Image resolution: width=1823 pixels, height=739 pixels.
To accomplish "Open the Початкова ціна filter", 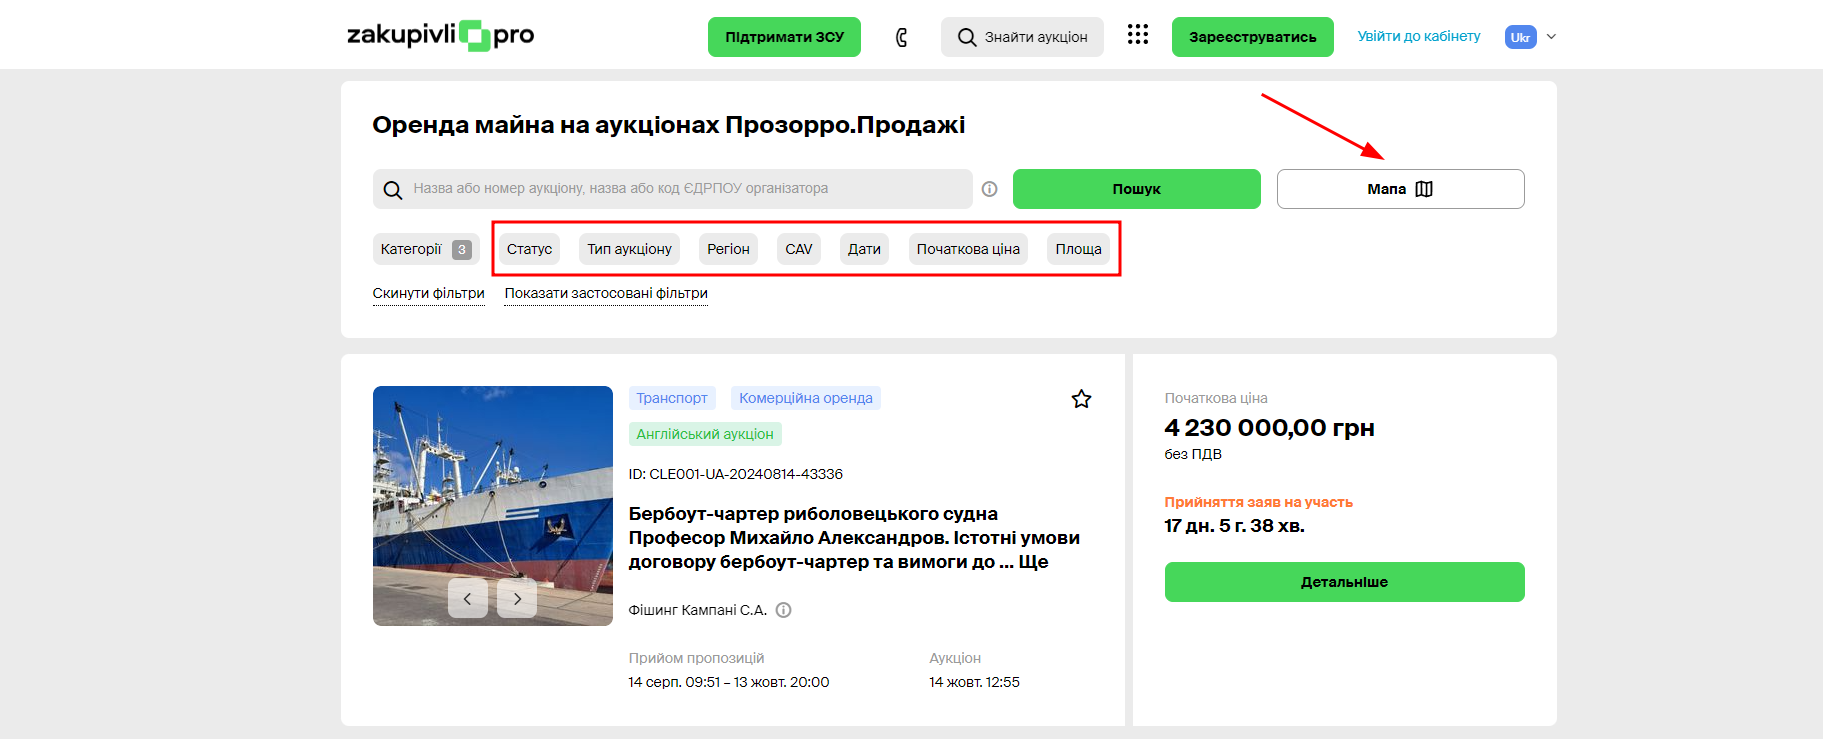I will pyautogui.click(x=968, y=249).
